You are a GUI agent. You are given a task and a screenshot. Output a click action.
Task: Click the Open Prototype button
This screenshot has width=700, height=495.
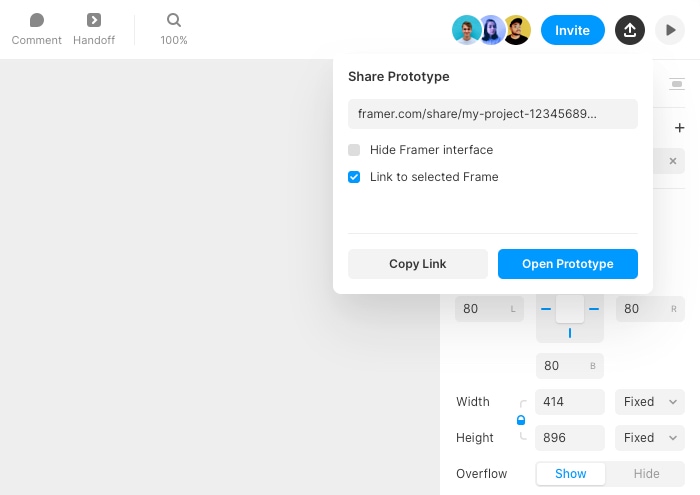tap(567, 264)
